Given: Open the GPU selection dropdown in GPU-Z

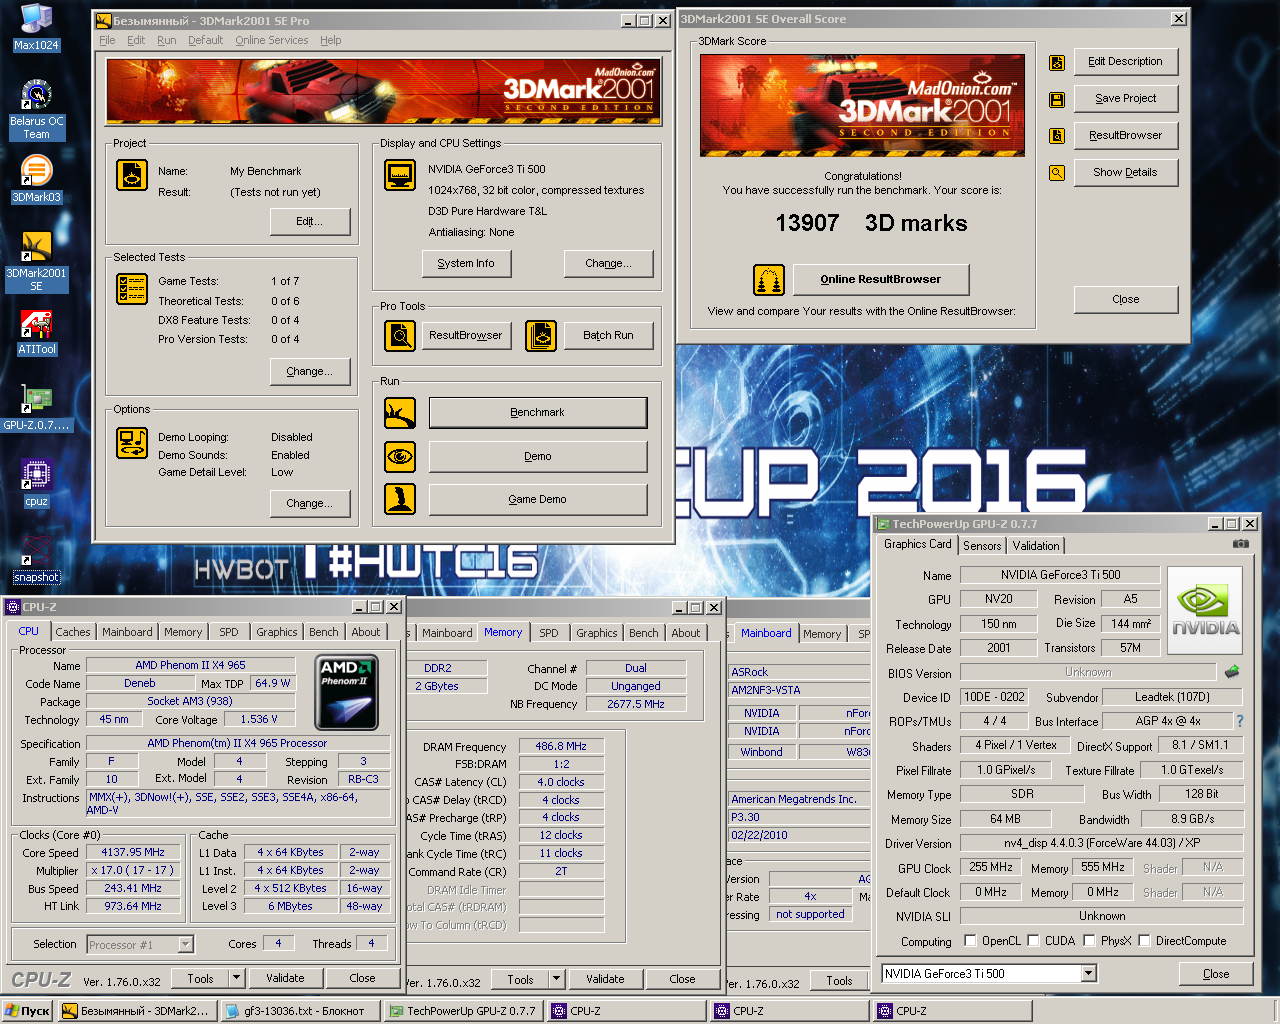Looking at the screenshot, I should (1089, 973).
